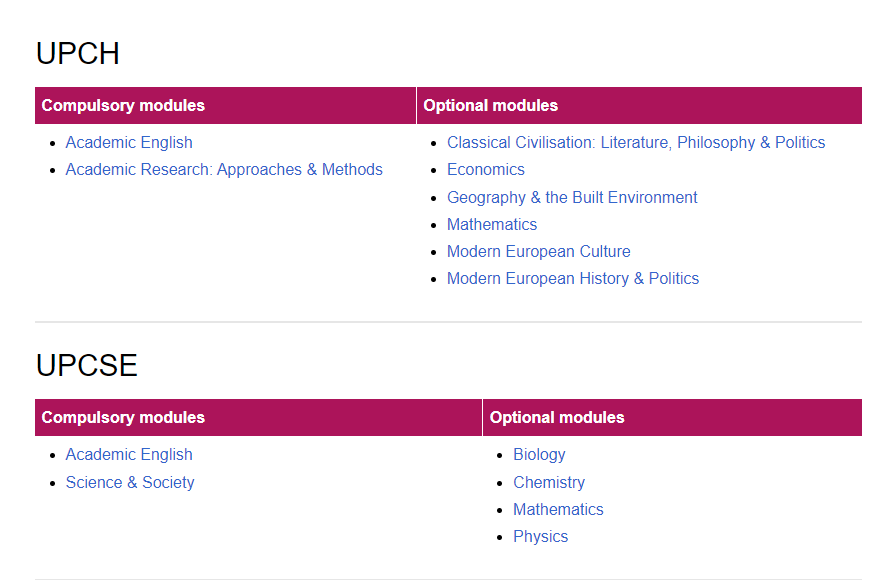Open the Chemistry module link

click(x=549, y=482)
